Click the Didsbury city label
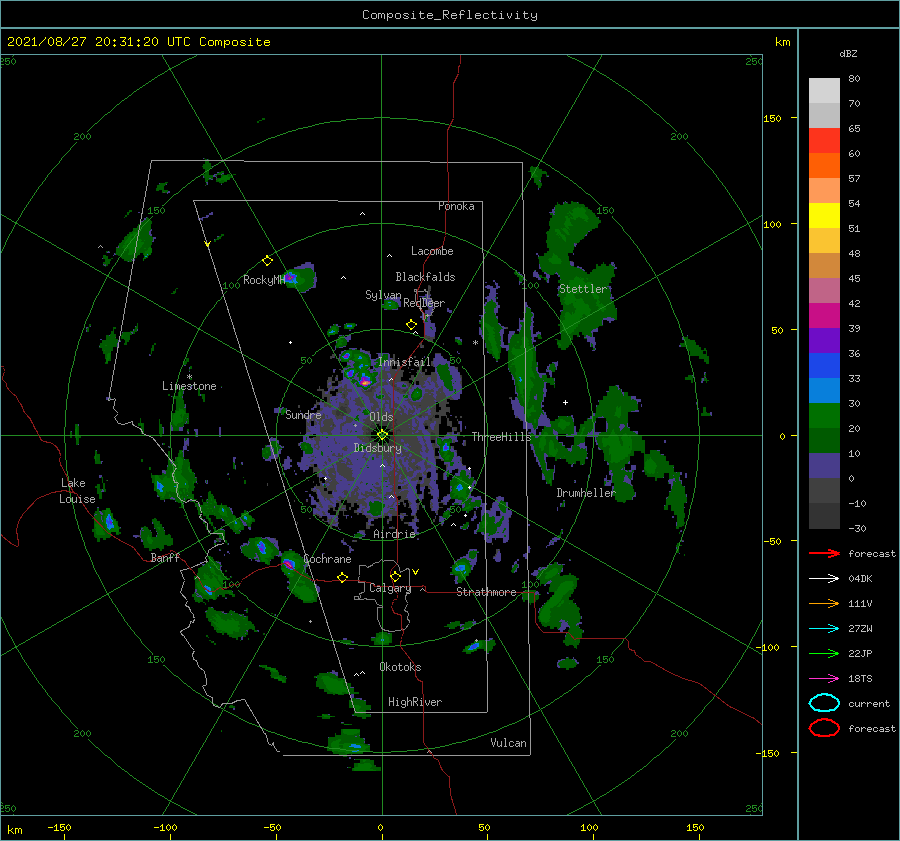900x841 pixels. click(377, 448)
